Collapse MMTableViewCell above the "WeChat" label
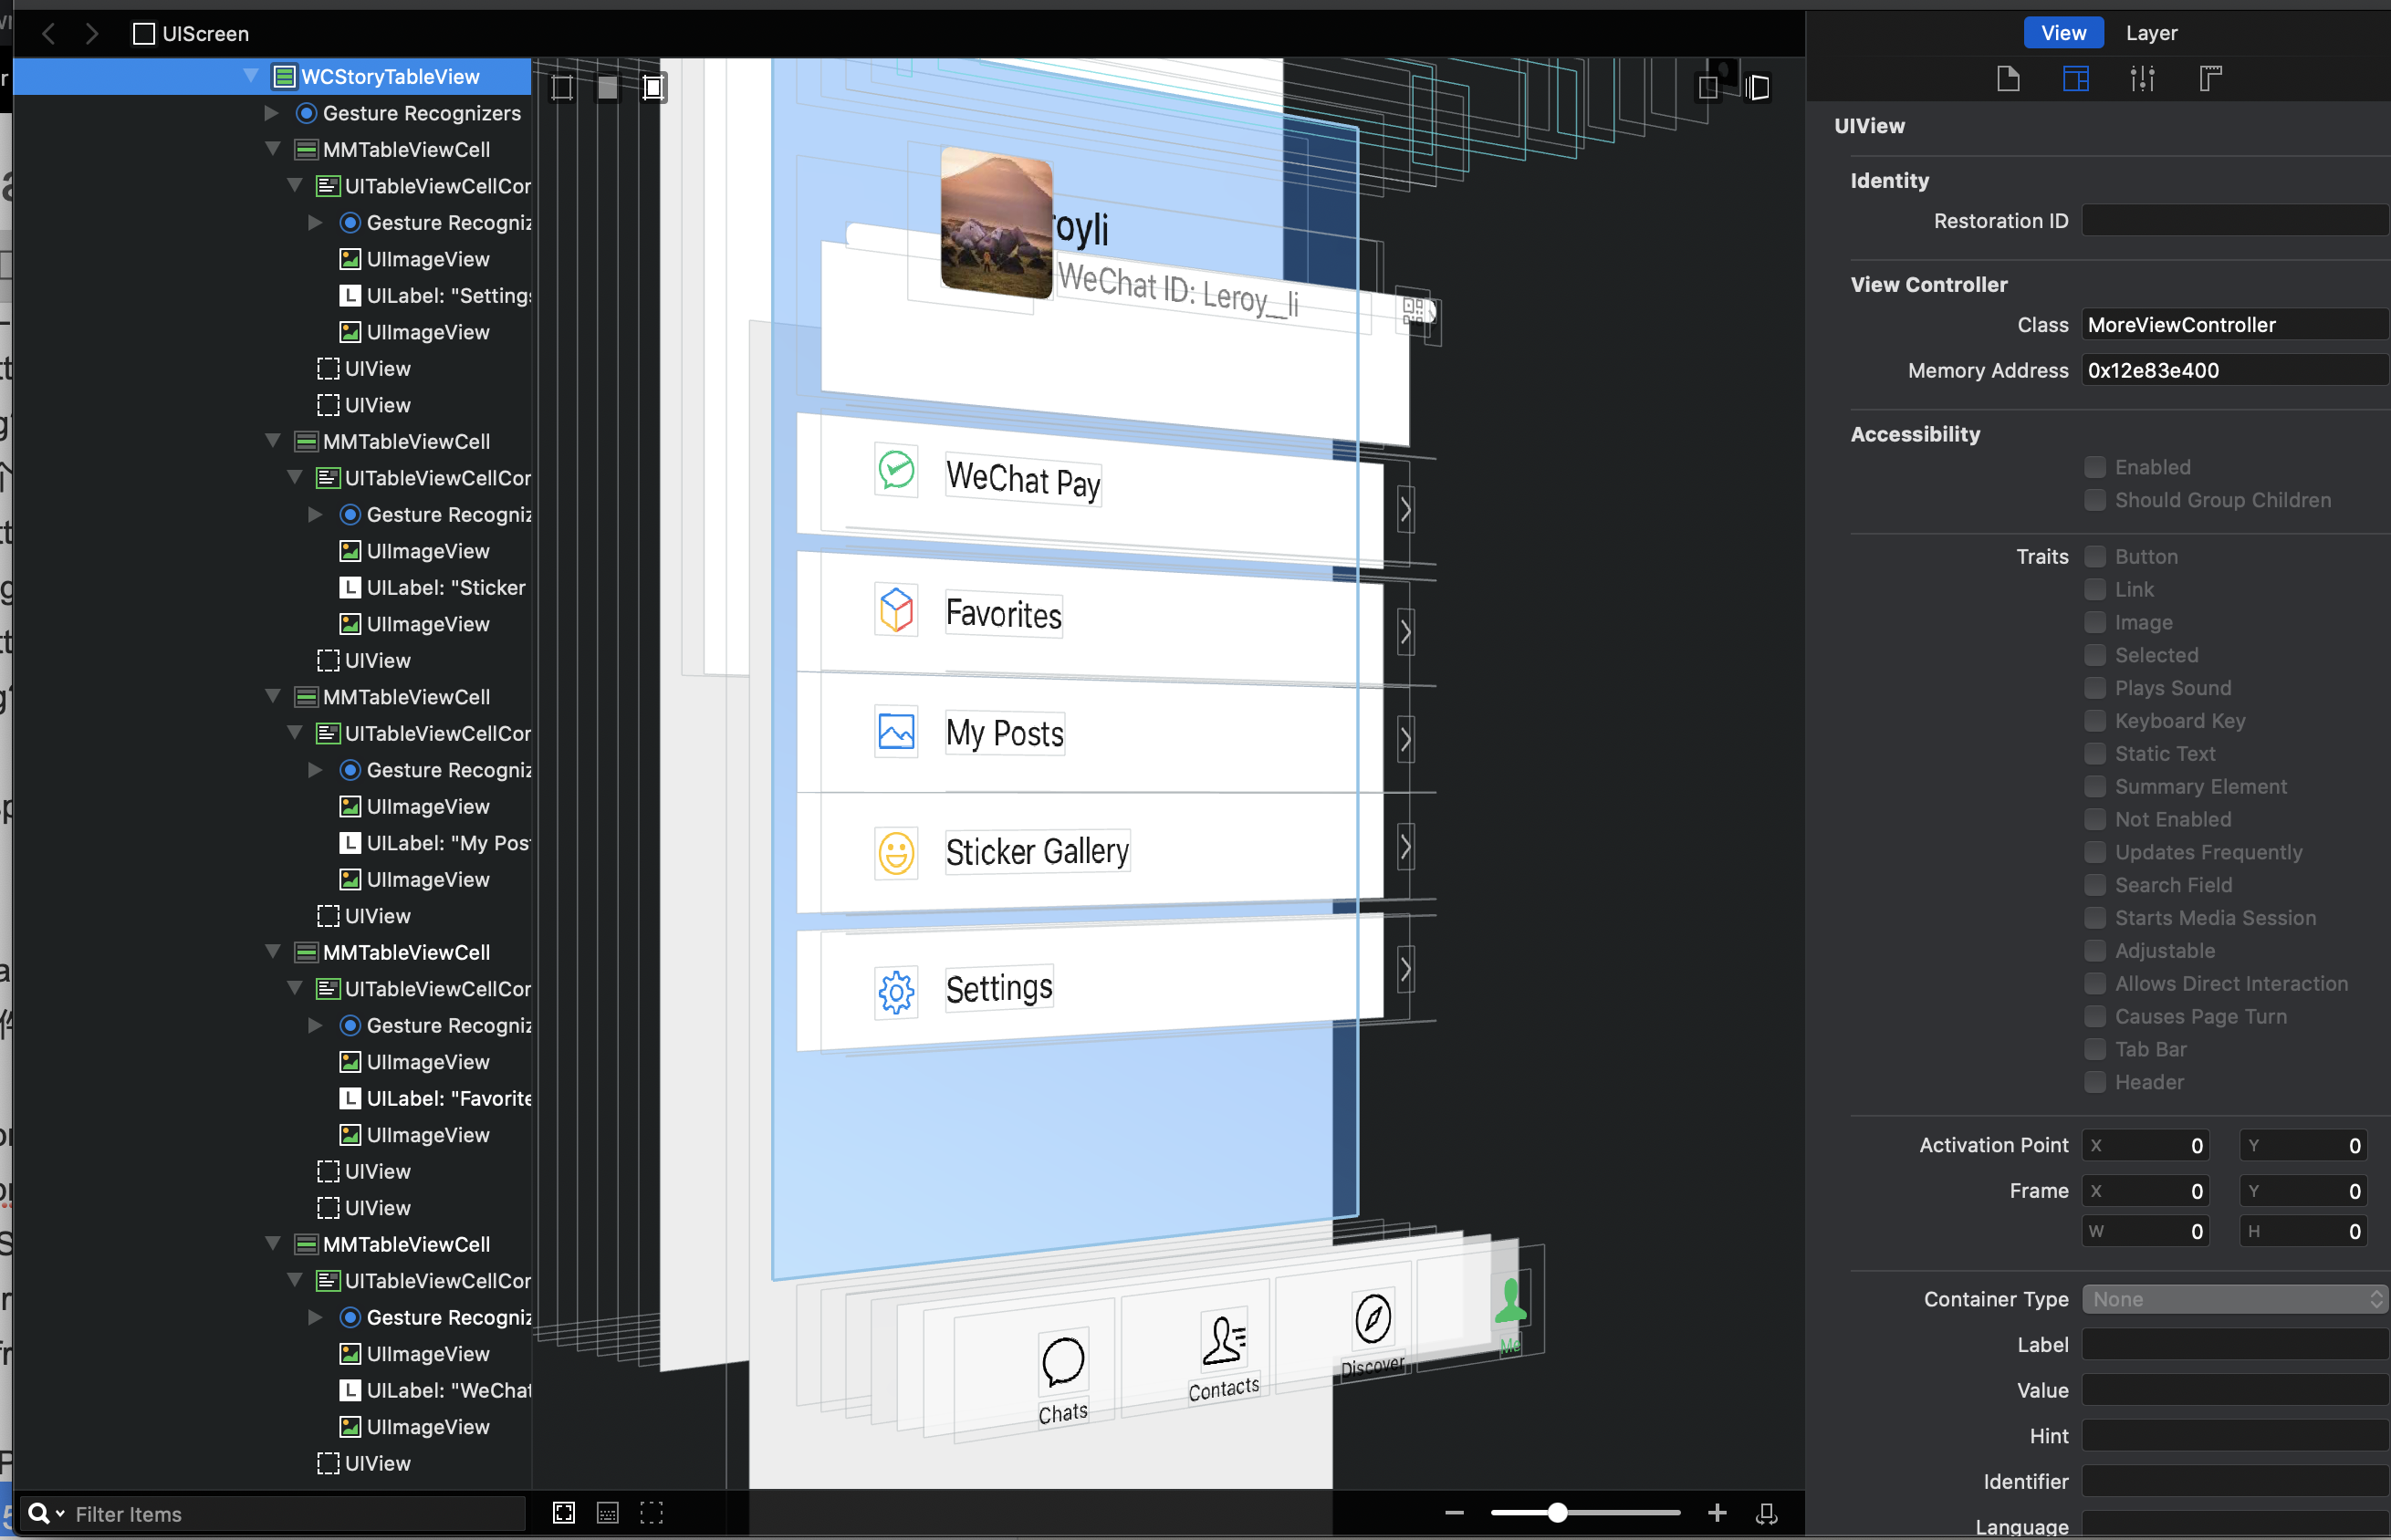Viewport: 2391px width, 1540px height. 272,1244
